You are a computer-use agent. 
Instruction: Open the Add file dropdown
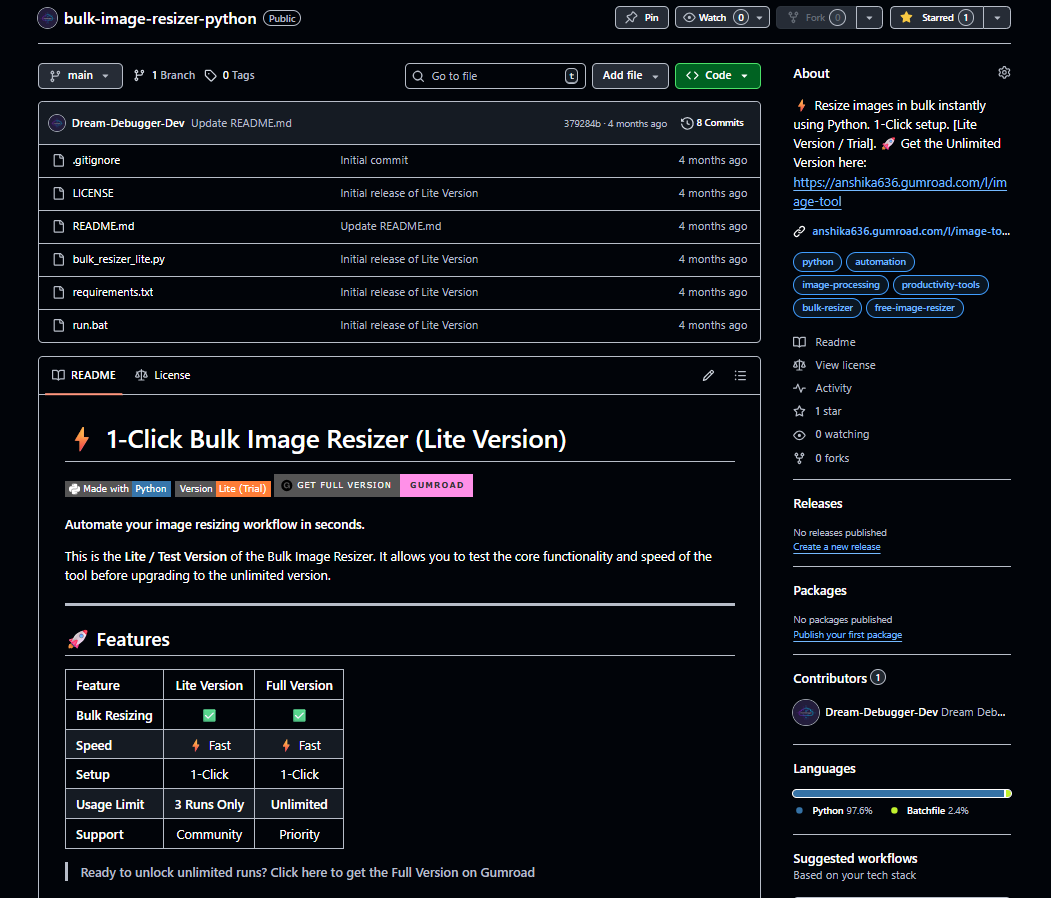tap(630, 75)
